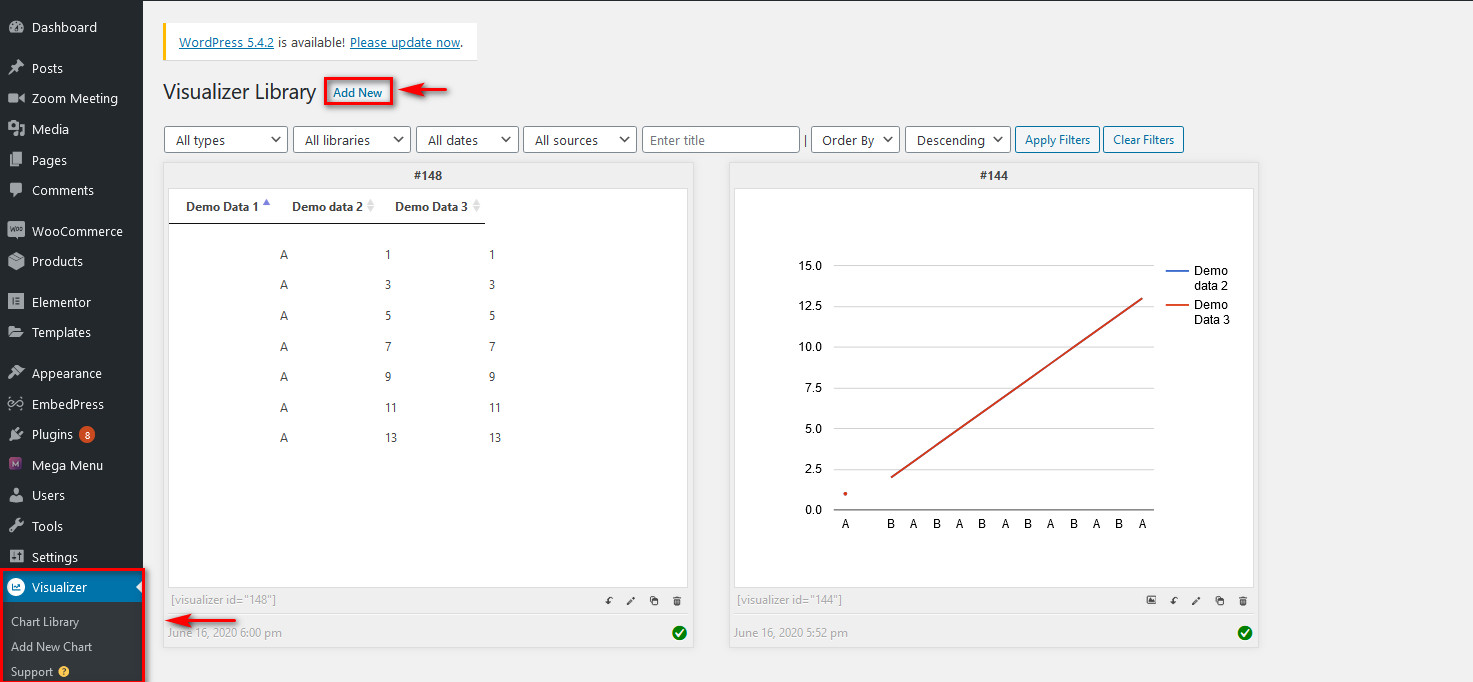Click the Visualizer Library heading

pyautogui.click(x=240, y=92)
